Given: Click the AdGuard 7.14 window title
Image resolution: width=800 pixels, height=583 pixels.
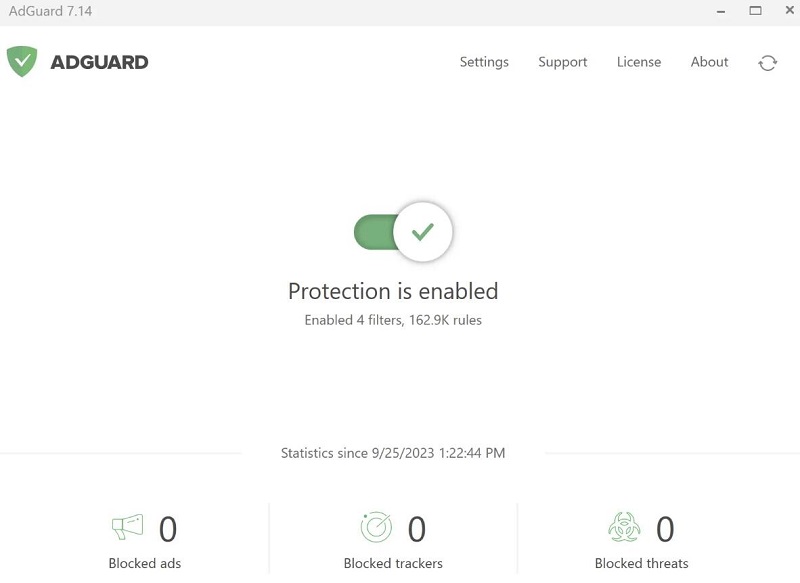Looking at the screenshot, I should click(x=51, y=11).
